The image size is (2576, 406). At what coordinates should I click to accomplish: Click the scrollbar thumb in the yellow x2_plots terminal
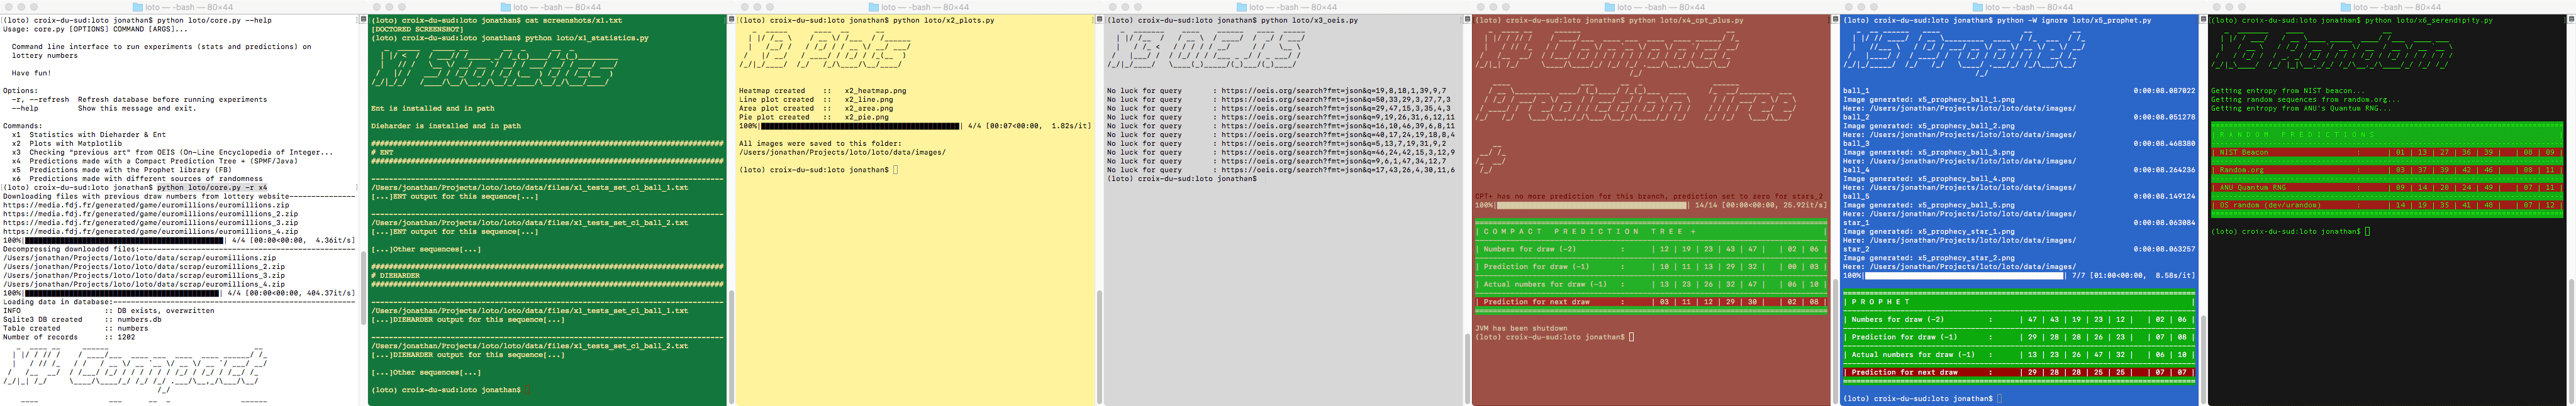point(1099,347)
